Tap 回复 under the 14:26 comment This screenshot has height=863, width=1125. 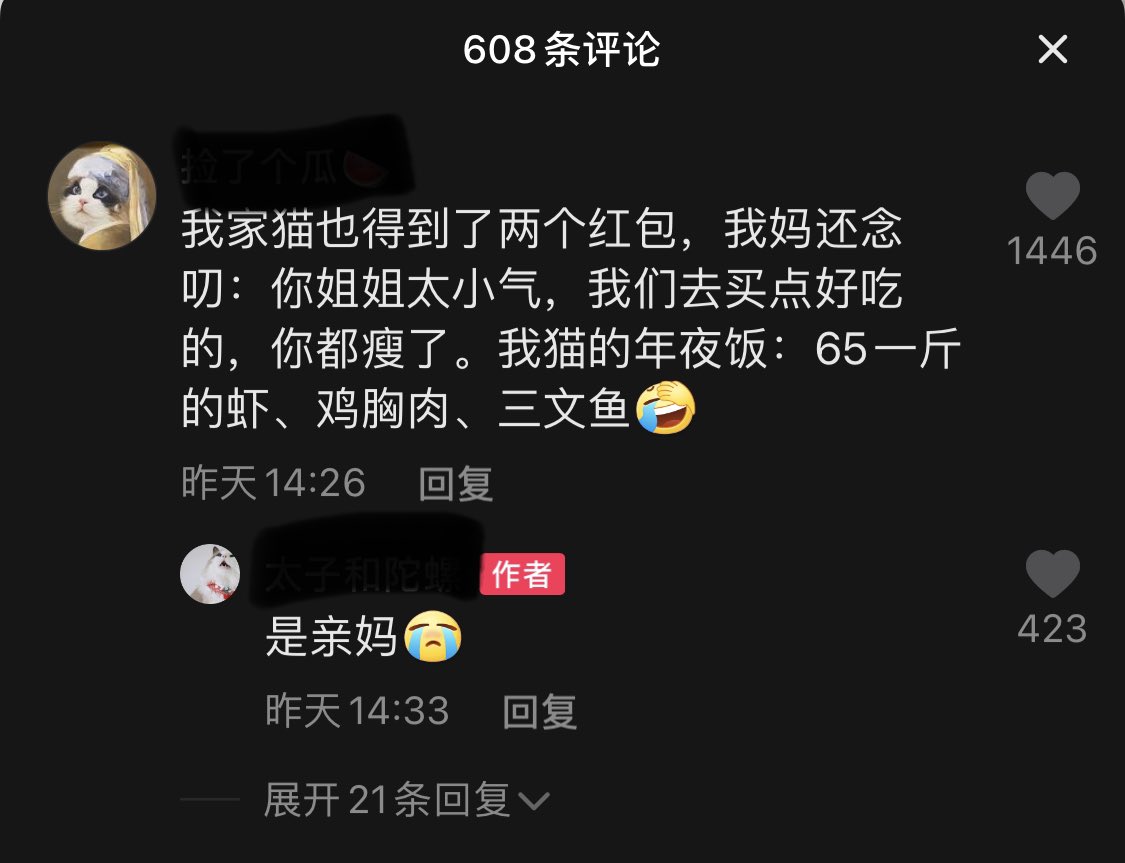click(x=456, y=483)
